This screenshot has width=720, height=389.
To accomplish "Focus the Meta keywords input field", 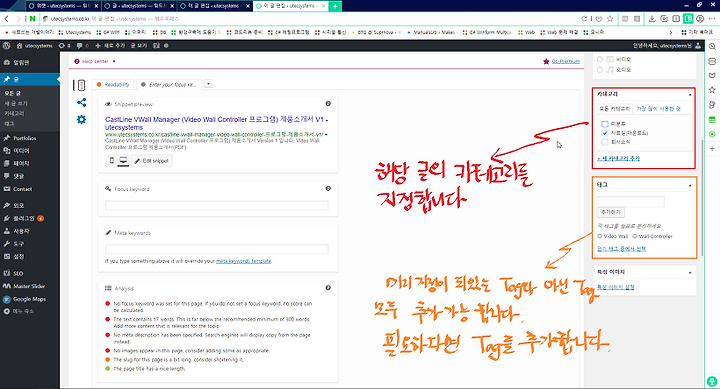I will [x=217, y=249].
